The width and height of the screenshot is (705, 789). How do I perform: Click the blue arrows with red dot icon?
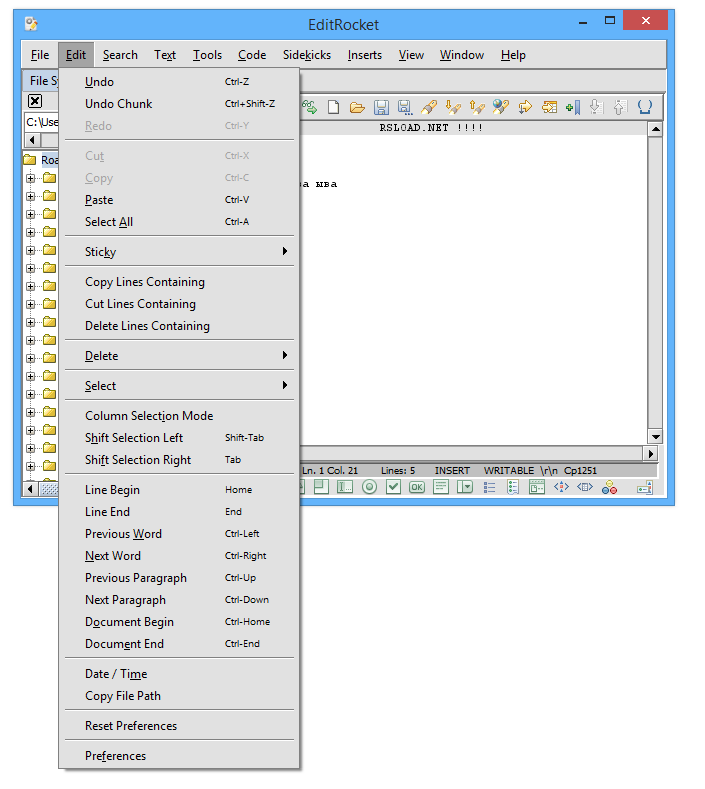point(561,487)
